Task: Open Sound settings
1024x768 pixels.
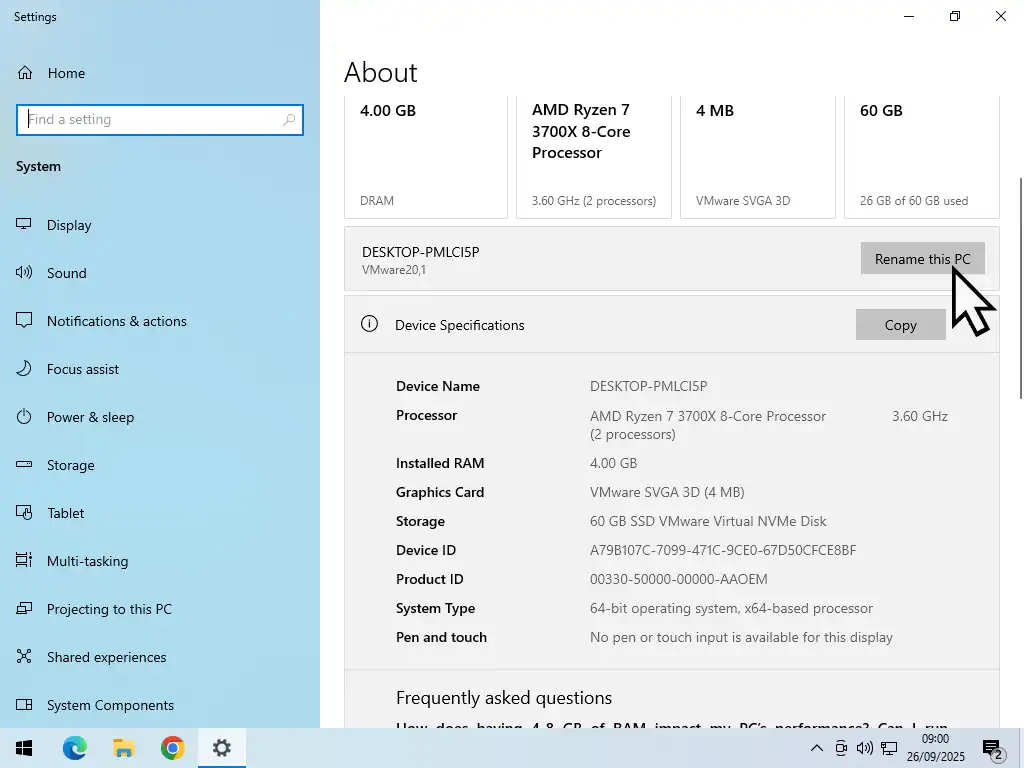Action: (66, 273)
